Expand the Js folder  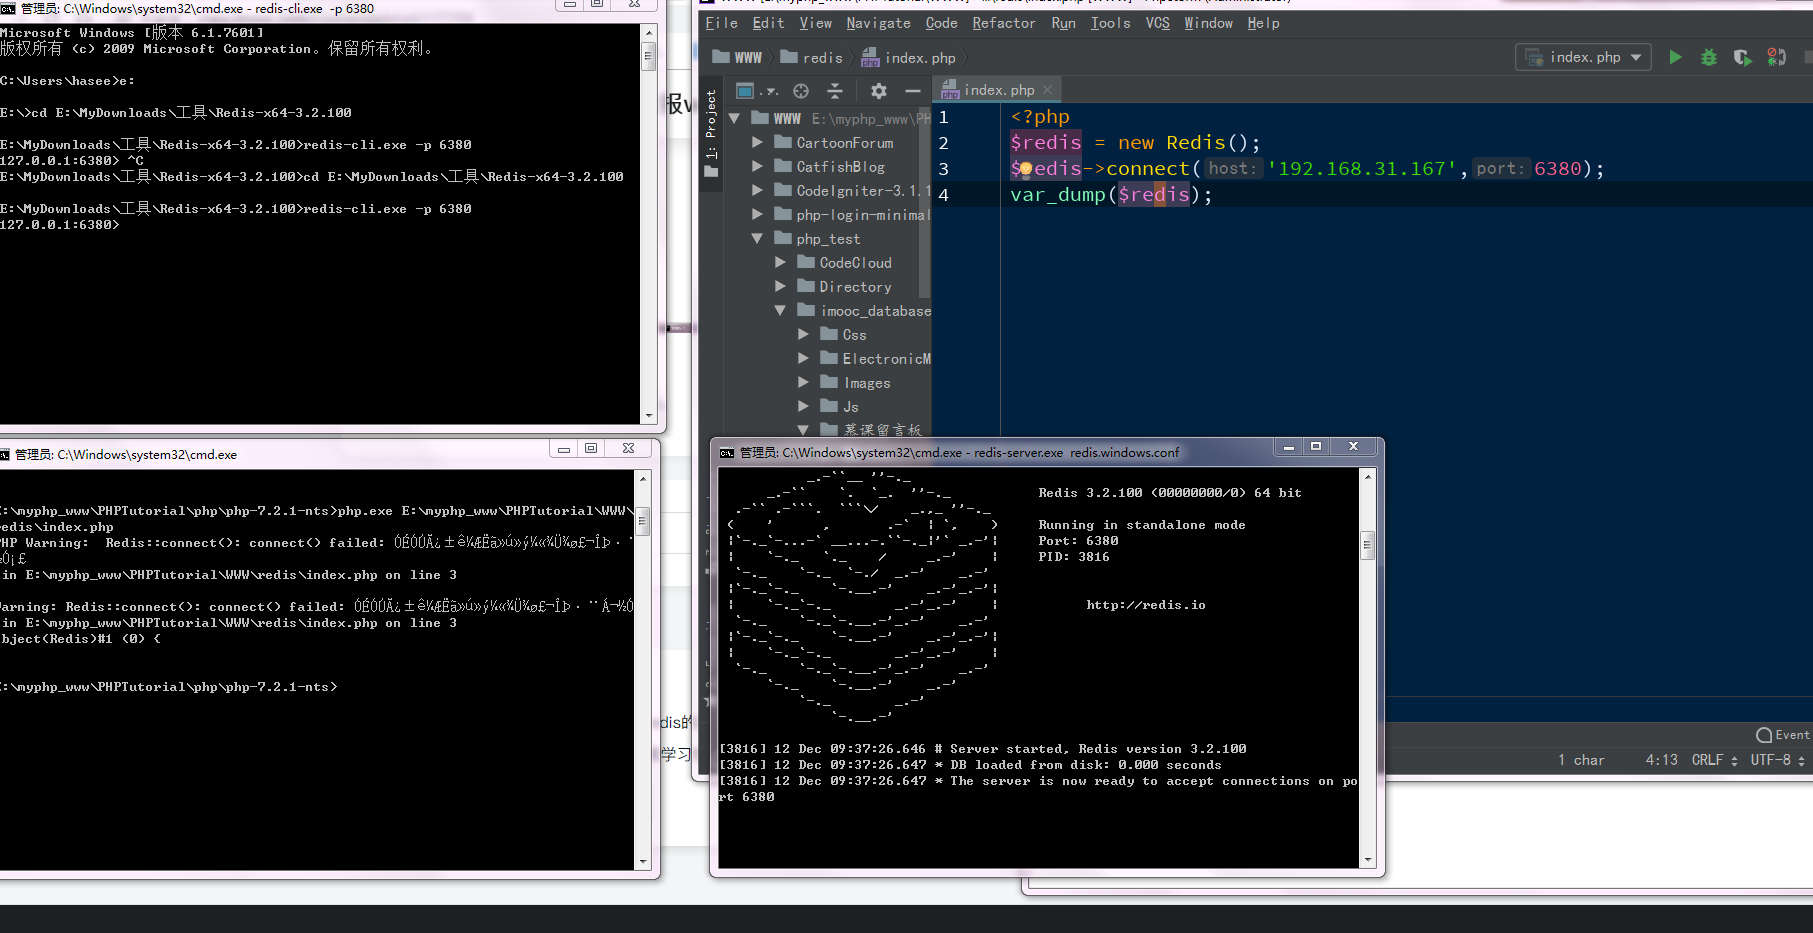click(804, 406)
